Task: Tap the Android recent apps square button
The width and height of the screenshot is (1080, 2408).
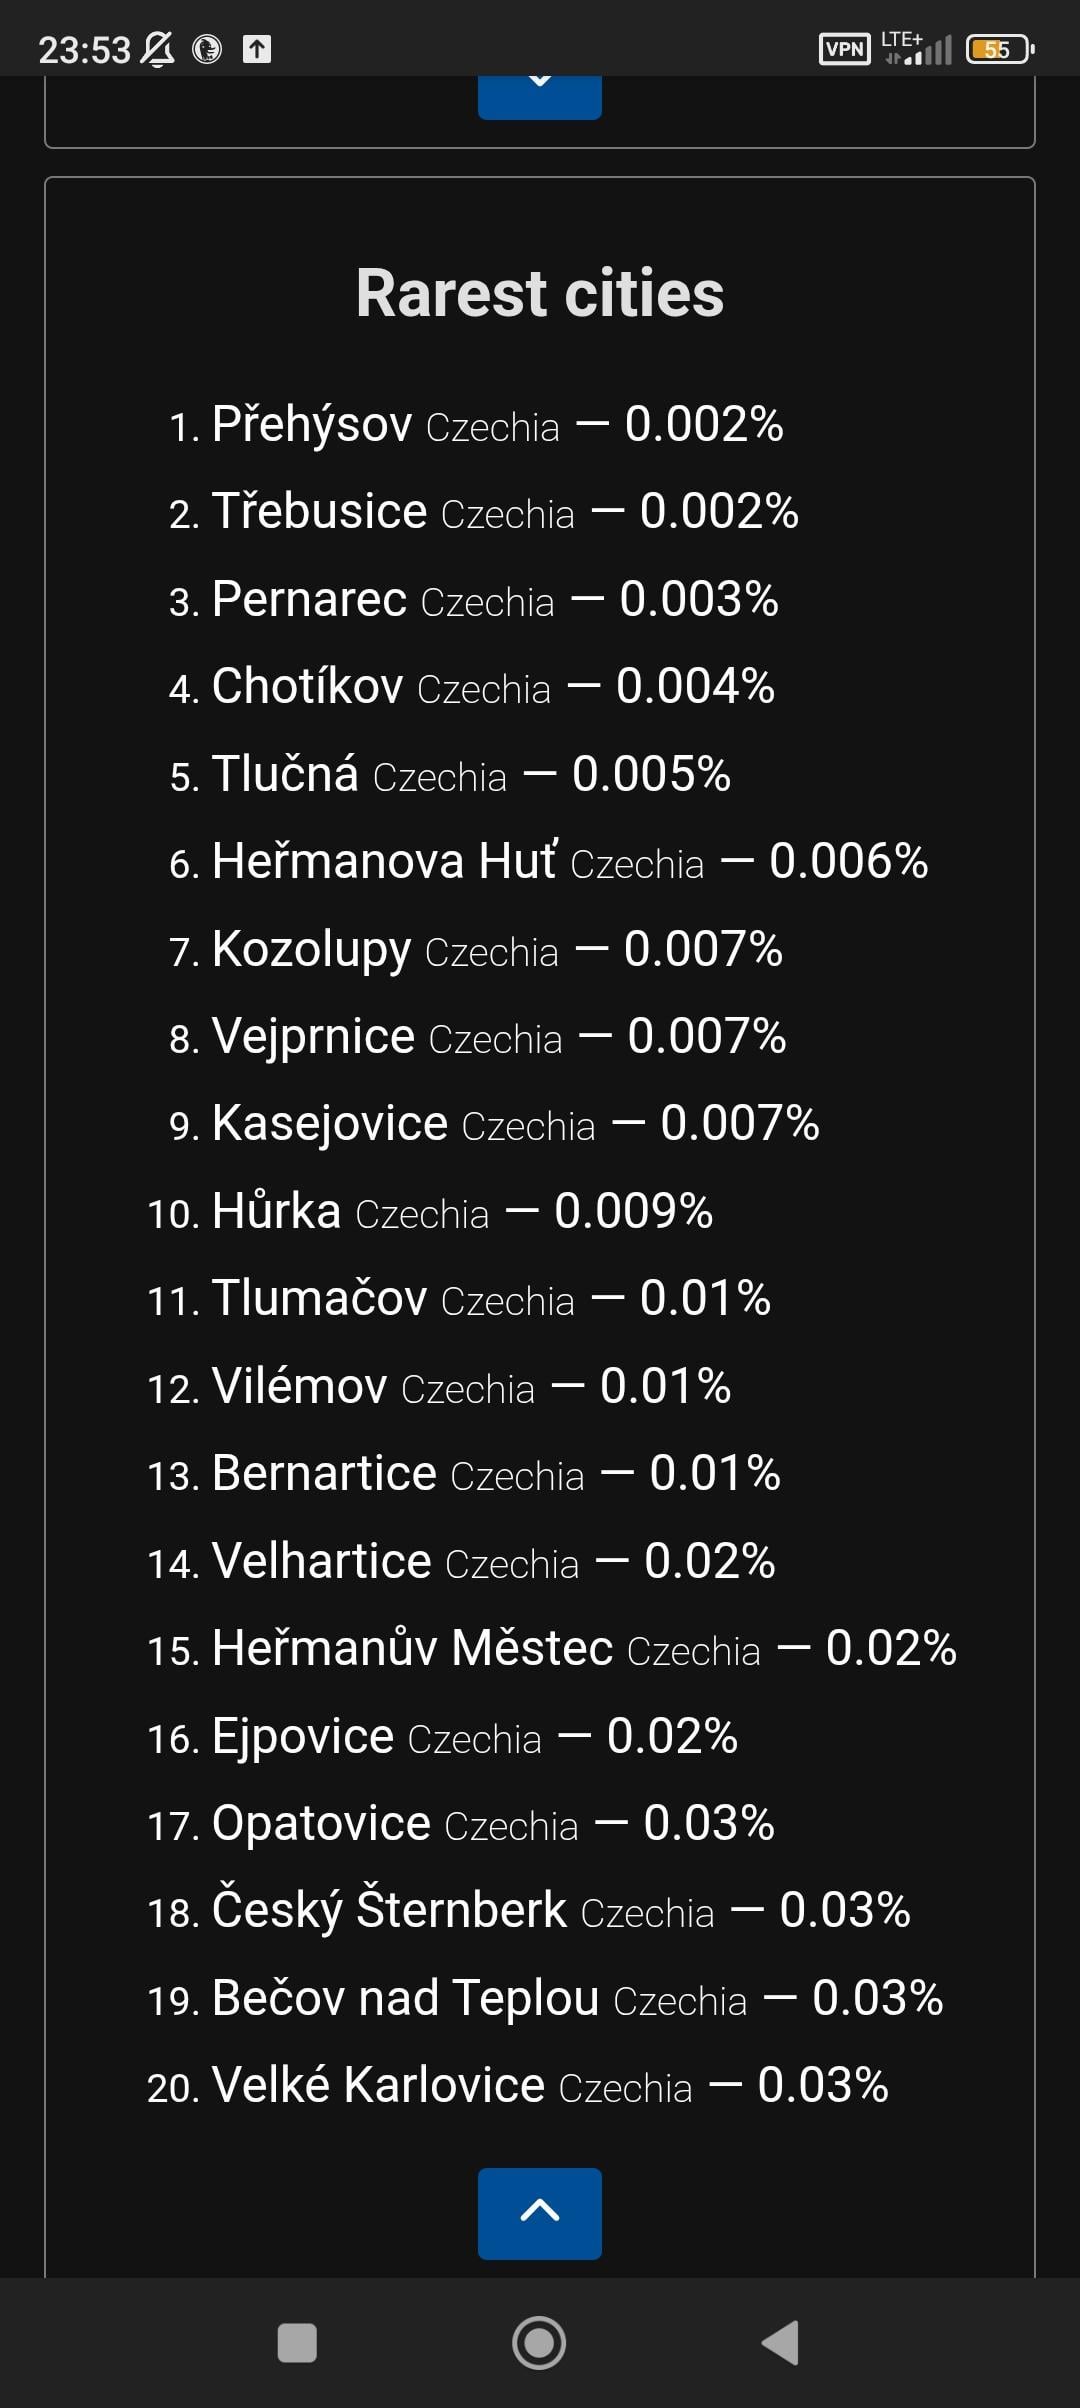Action: pos(297,2342)
